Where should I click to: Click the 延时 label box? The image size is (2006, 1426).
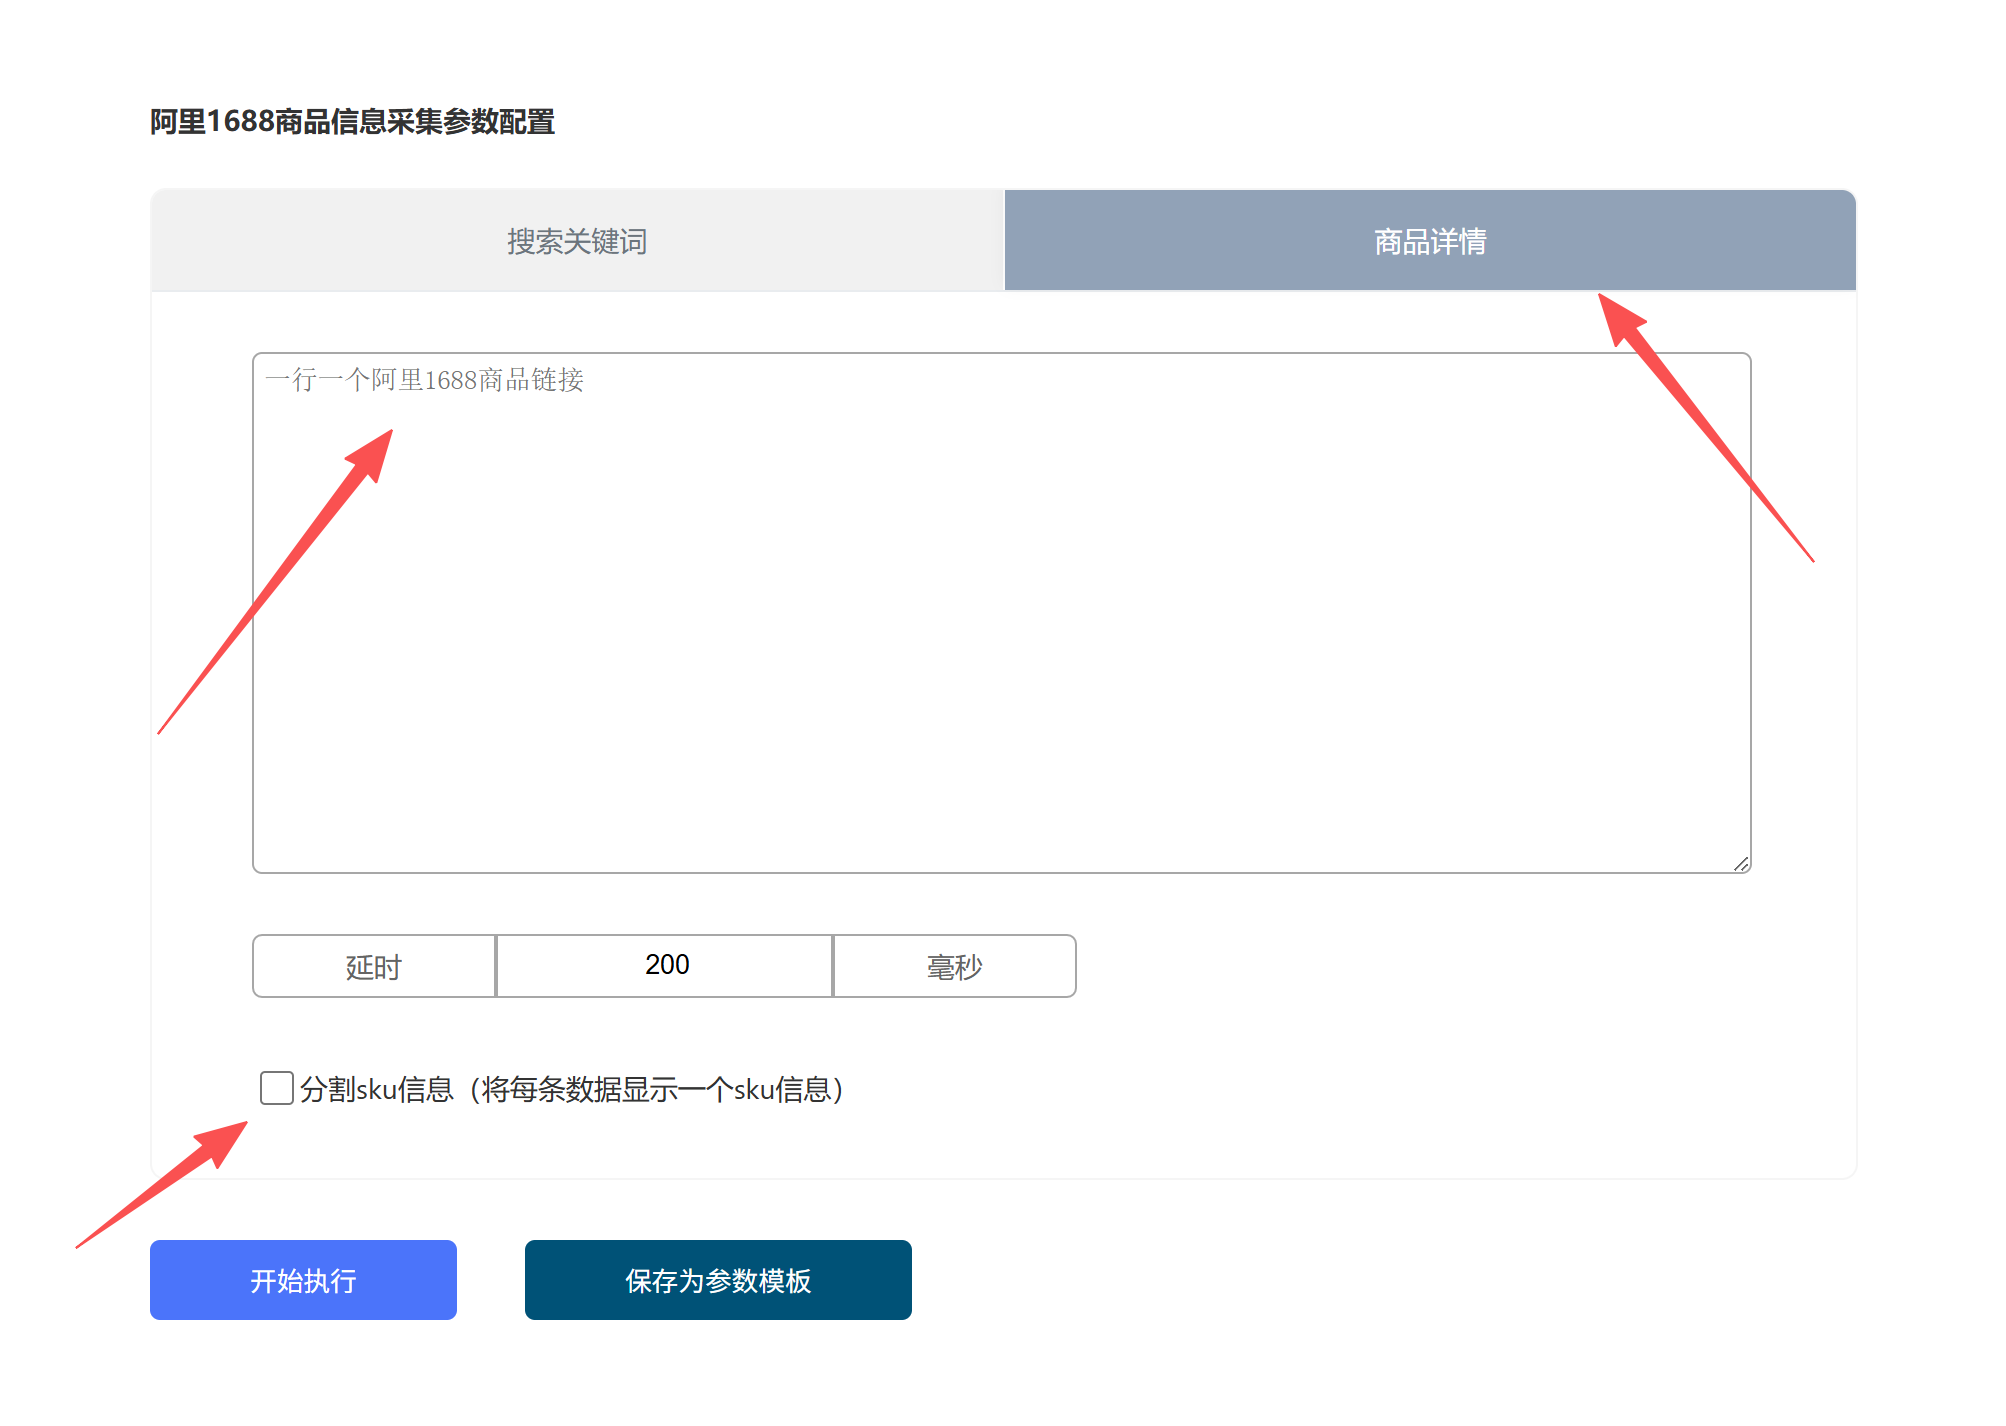coord(374,966)
